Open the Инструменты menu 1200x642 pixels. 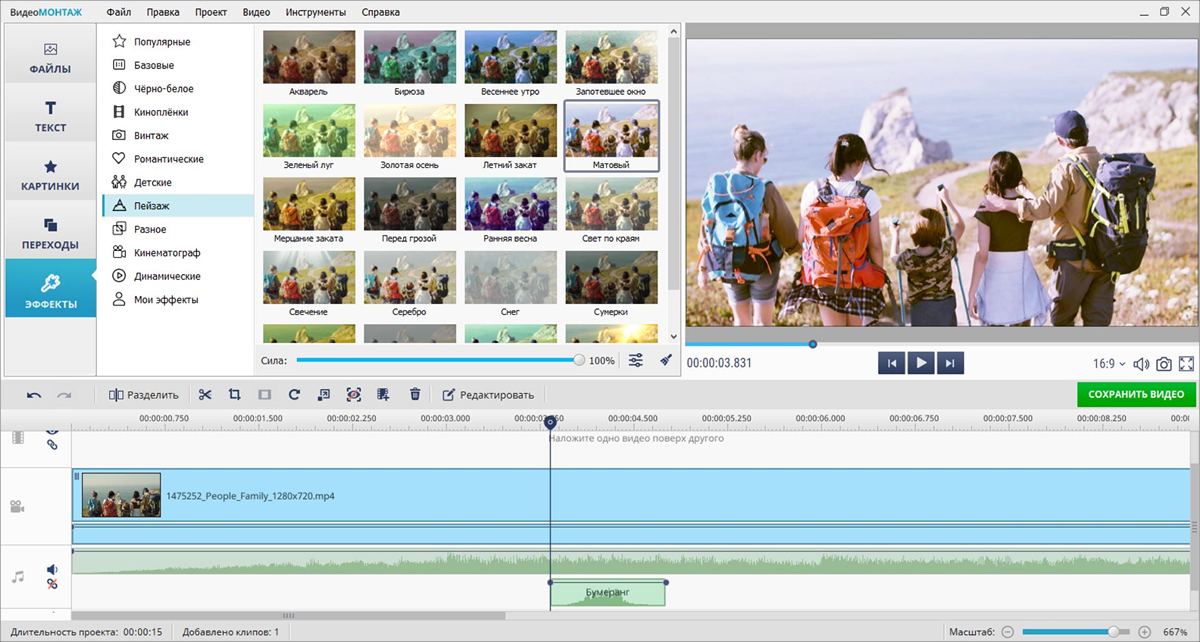315,12
